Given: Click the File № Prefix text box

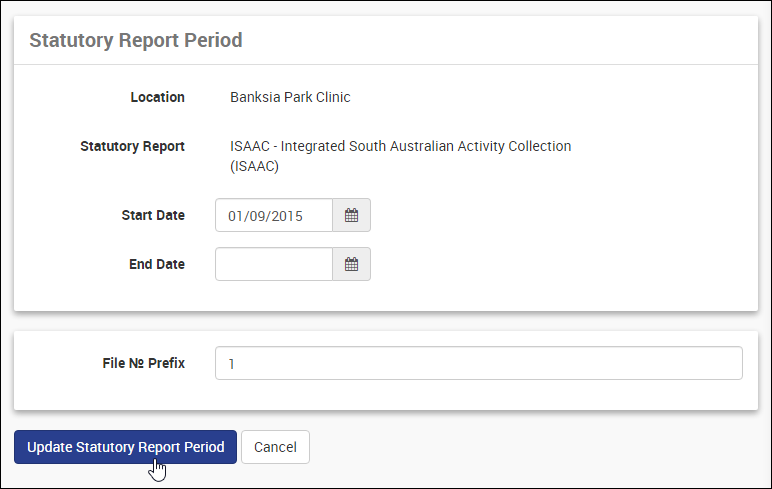Looking at the screenshot, I should click(x=478, y=363).
